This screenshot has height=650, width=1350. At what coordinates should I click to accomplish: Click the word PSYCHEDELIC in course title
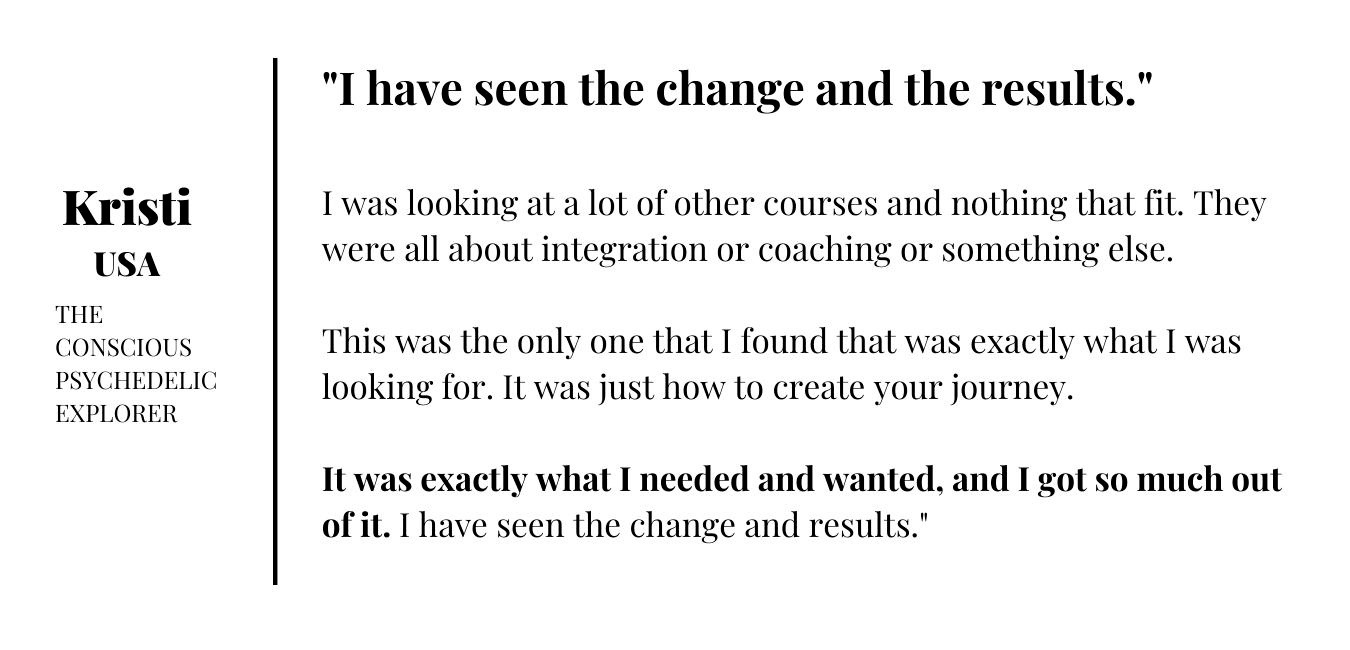tap(136, 381)
